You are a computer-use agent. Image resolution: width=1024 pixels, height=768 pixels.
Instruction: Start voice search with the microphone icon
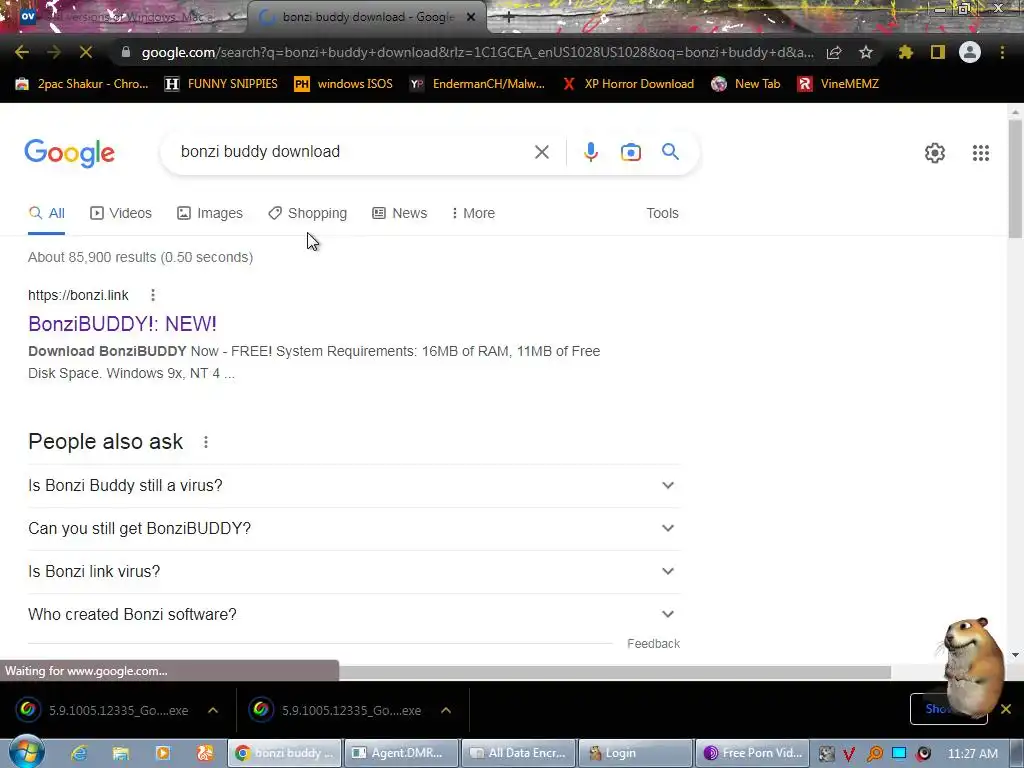tap(590, 152)
